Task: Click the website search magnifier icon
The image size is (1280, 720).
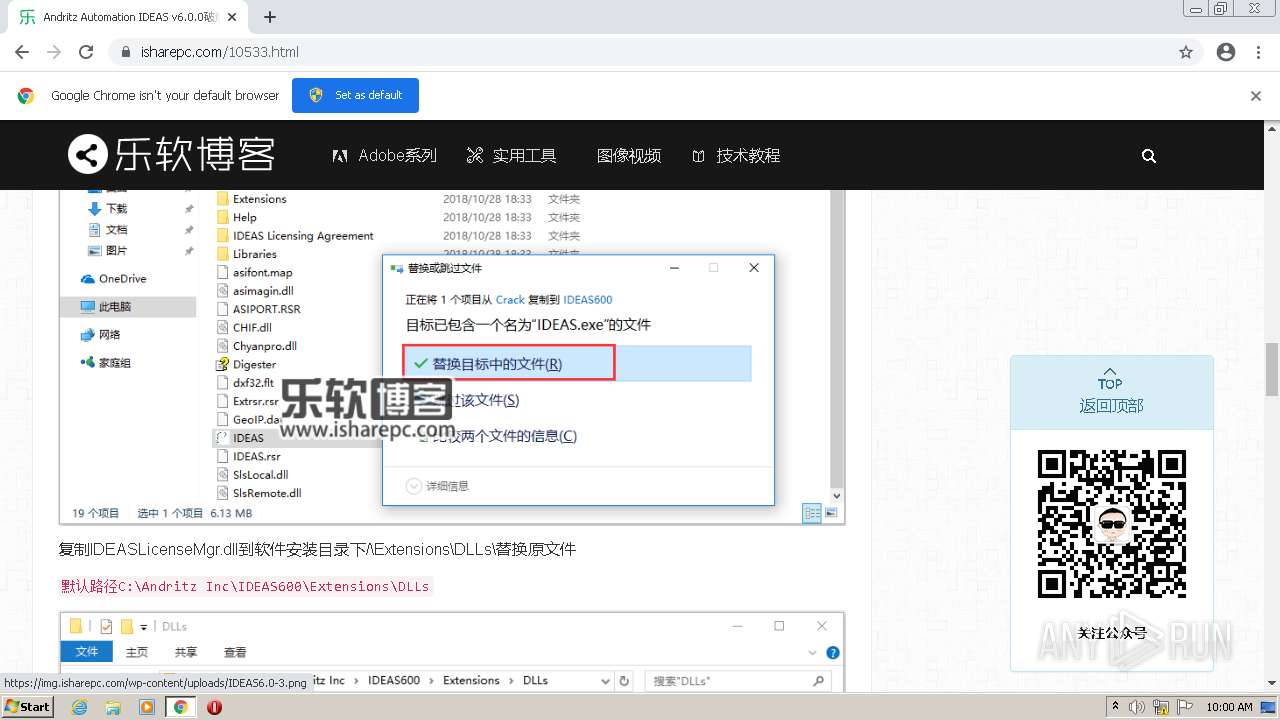Action: 1149,156
